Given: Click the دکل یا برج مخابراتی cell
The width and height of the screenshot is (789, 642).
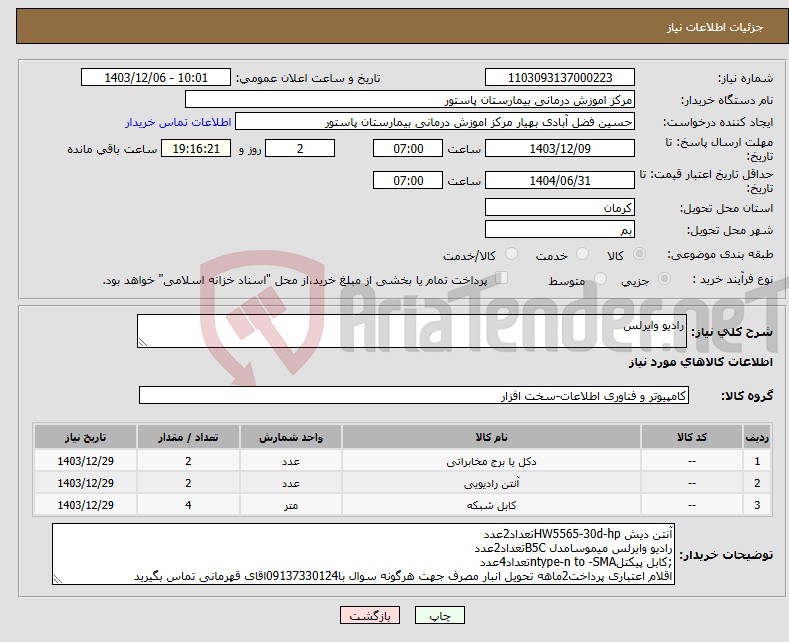Looking at the screenshot, I should (491, 461).
